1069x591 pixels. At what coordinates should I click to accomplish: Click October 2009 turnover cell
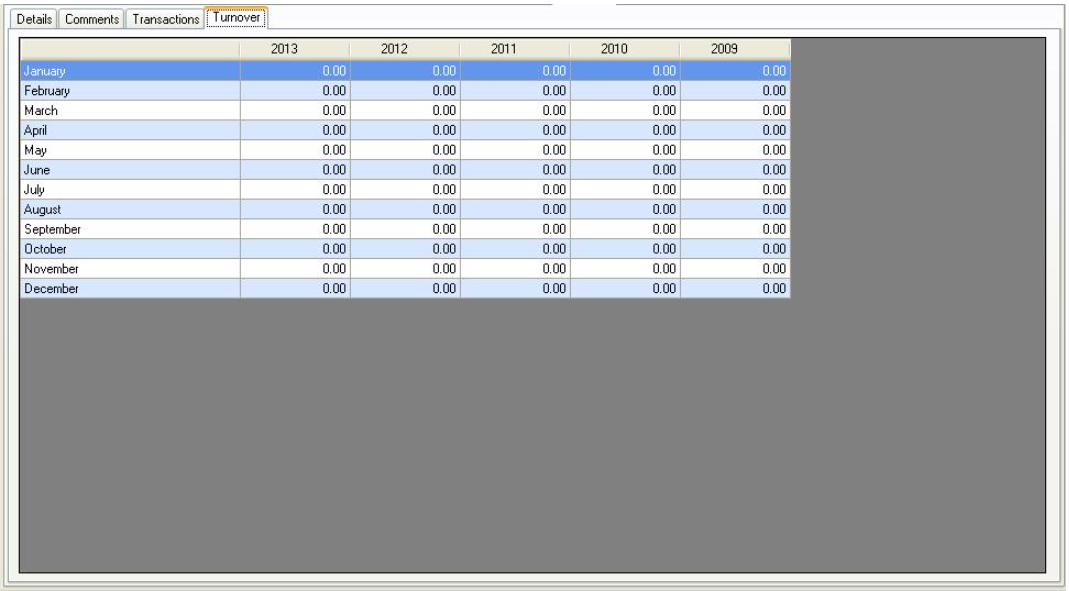pyautogui.click(x=736, y=249)
